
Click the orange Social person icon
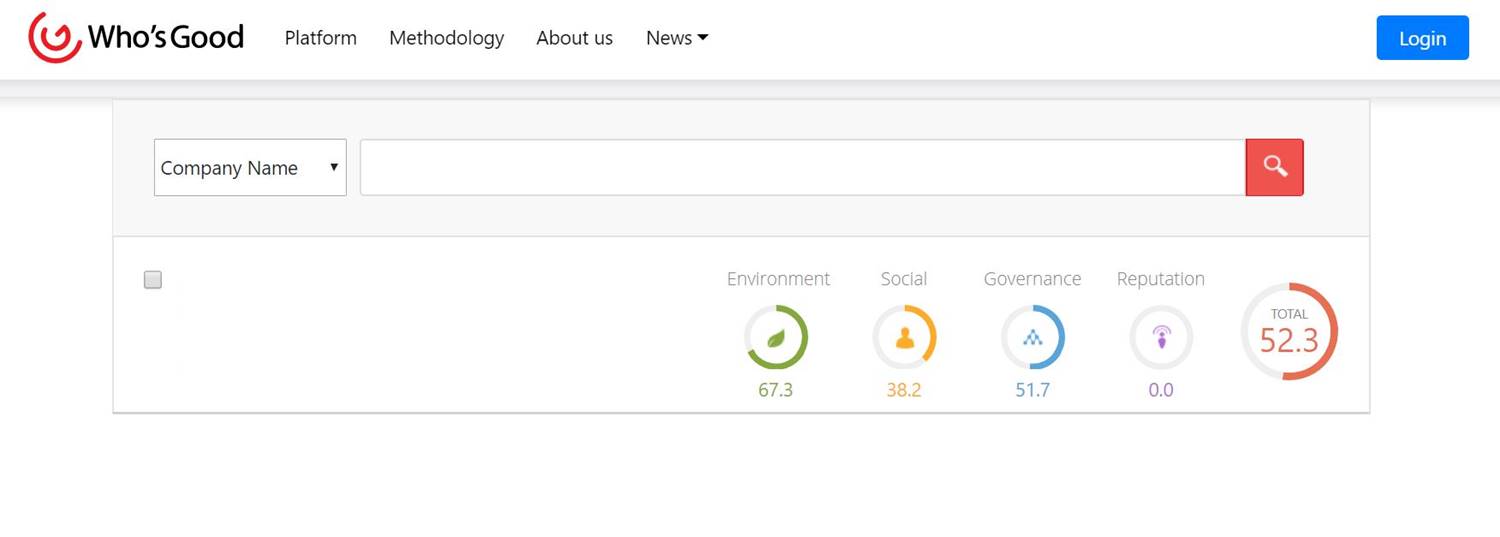coord(904,338)
